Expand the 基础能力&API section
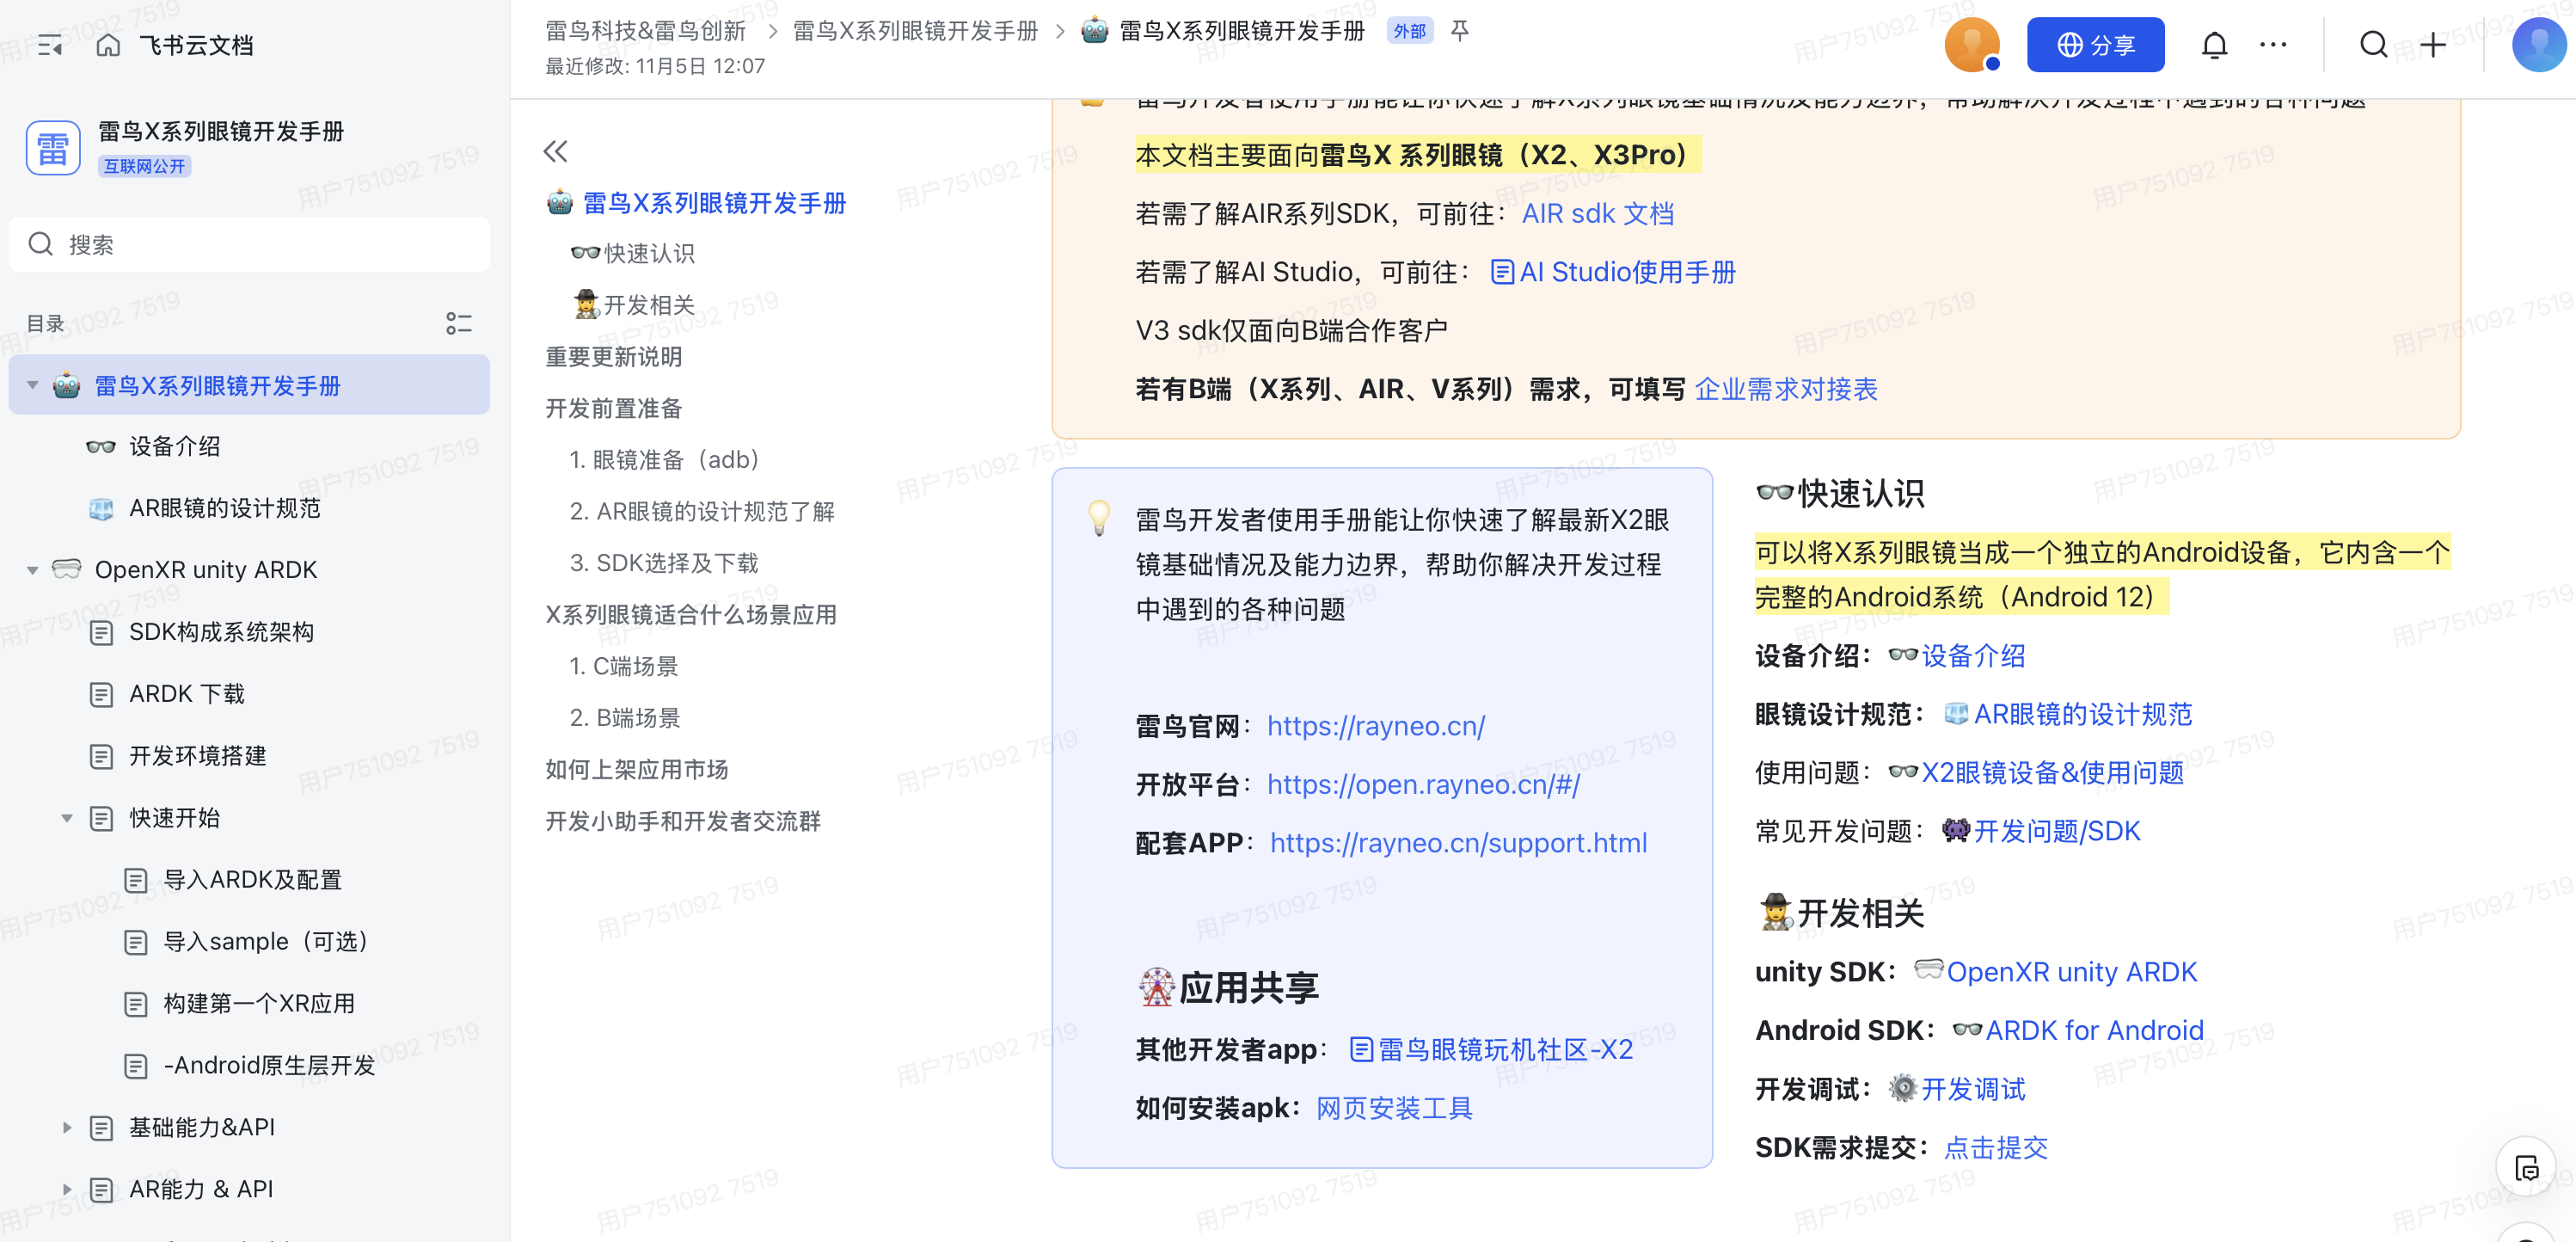Screen dimensions: 2576x1242 click(67, 1127)
